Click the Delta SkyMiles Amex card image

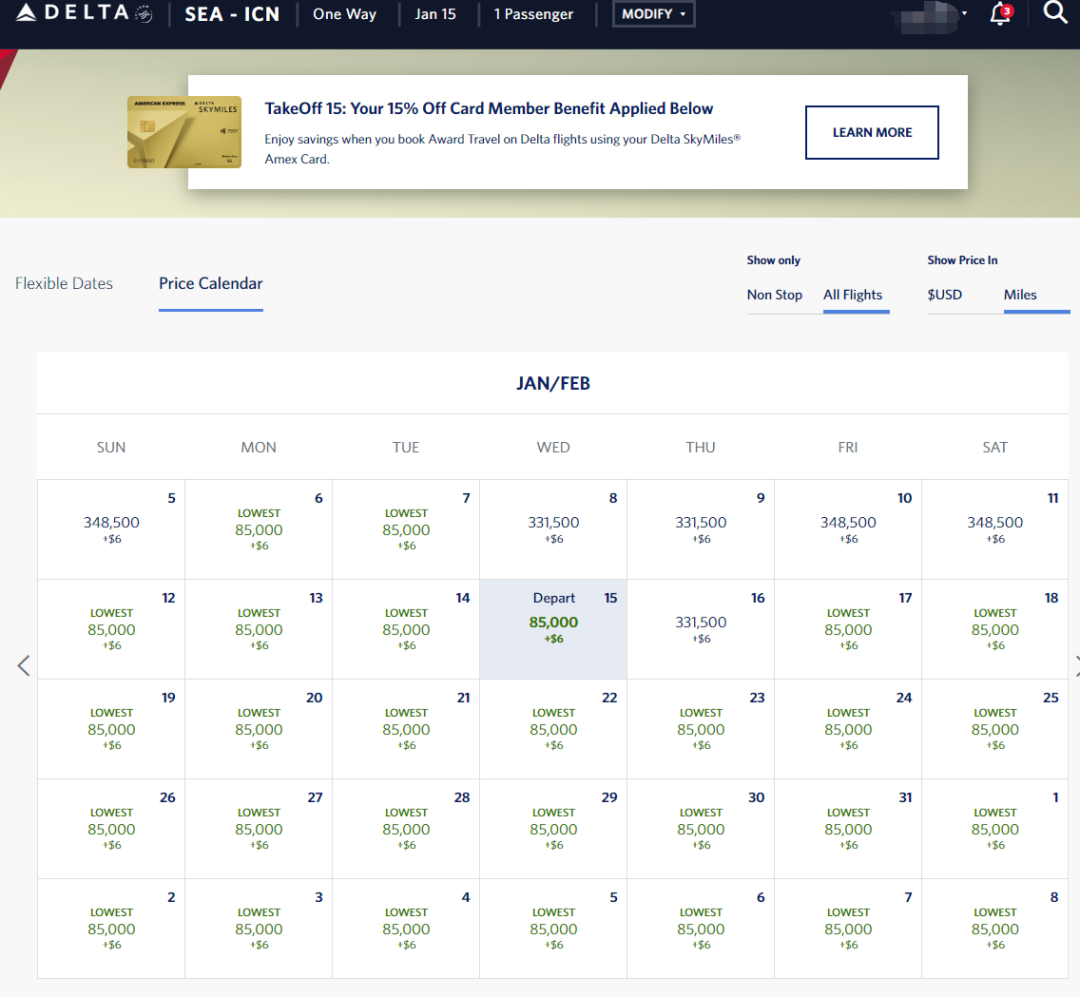click(184, 132)
